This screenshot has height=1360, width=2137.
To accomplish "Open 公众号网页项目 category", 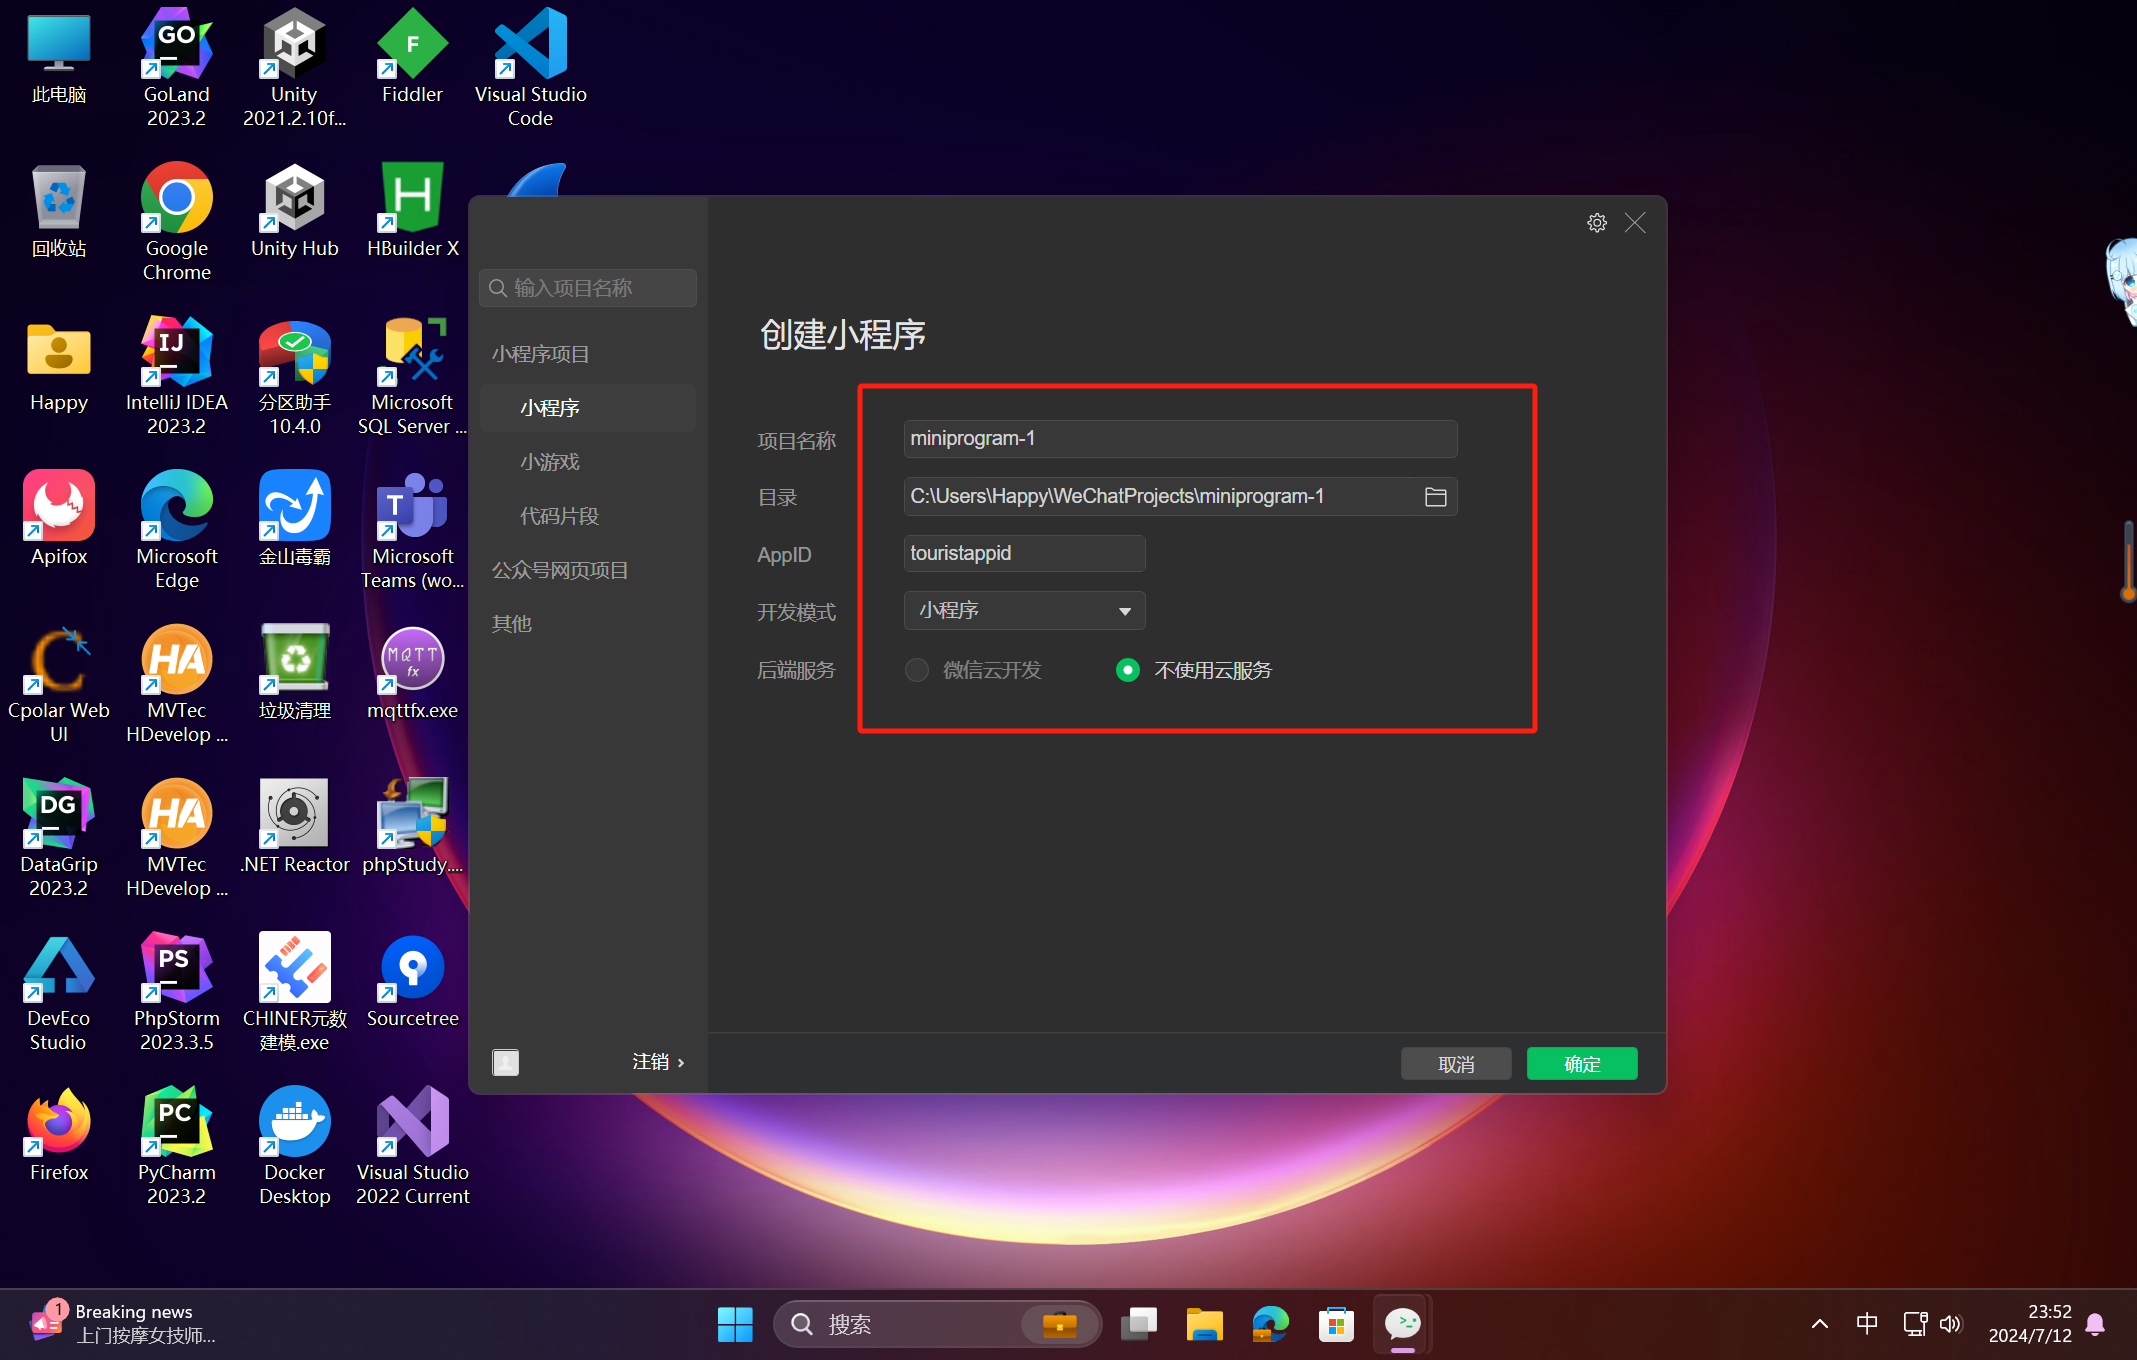I will (x=560, y=570).
